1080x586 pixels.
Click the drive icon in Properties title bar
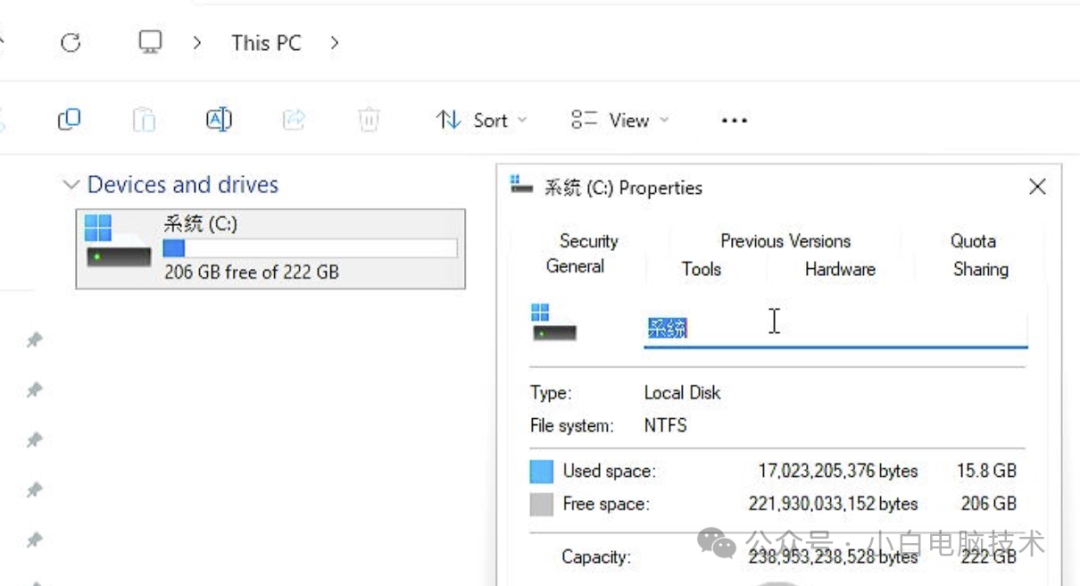click(x=521, y=185)
